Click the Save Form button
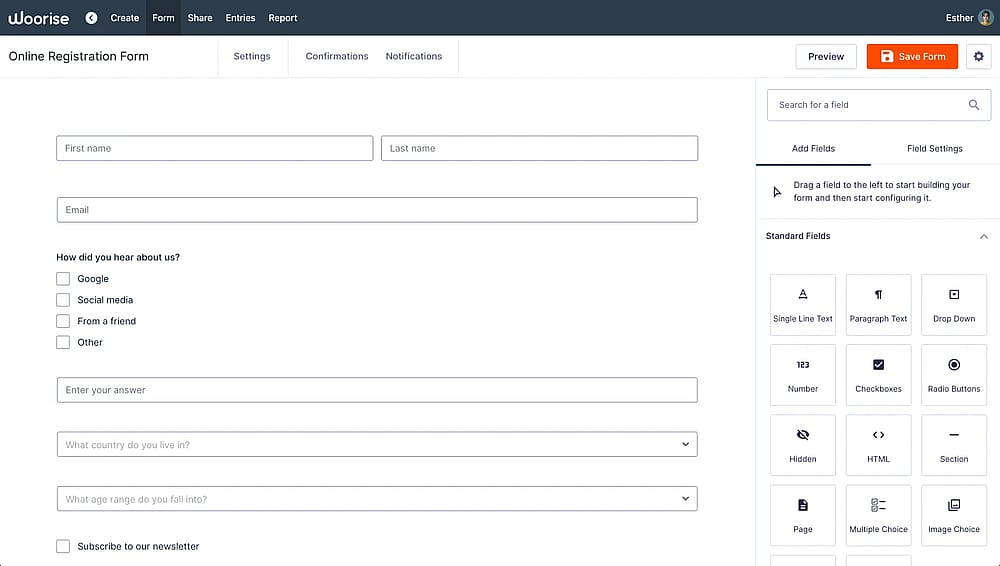Image resolution: width=1000 pixels, height=566 pixels. pos(912,56)
